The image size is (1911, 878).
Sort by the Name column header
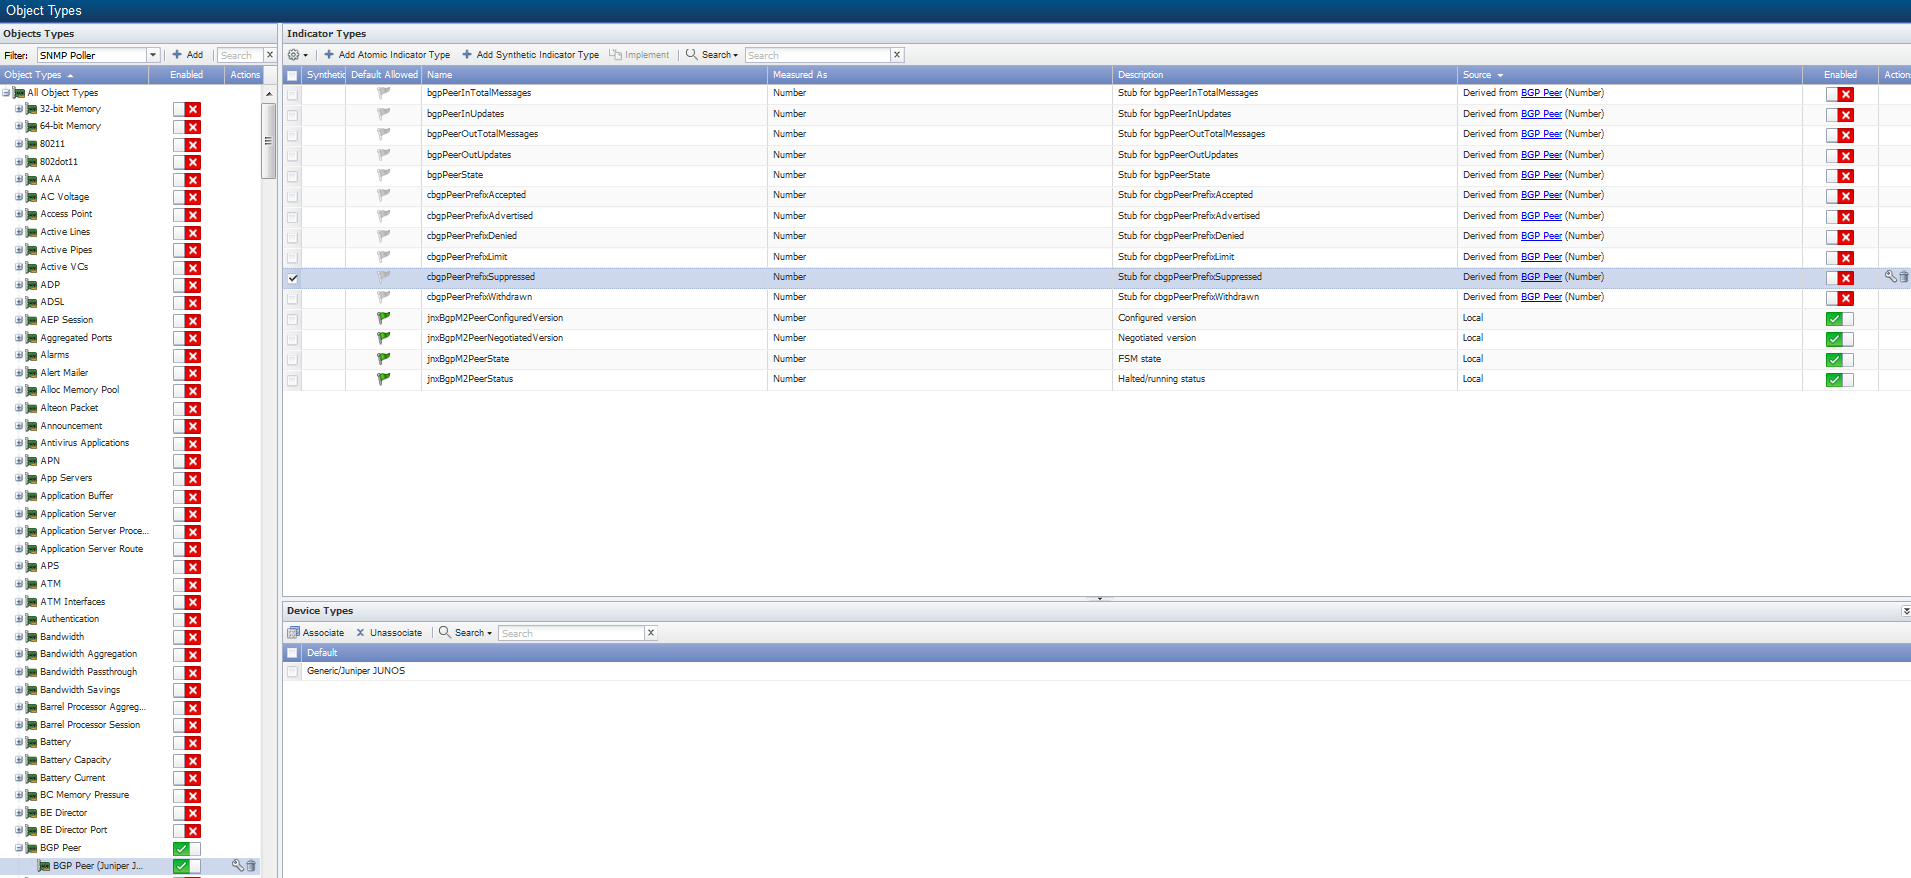(594, 75)
